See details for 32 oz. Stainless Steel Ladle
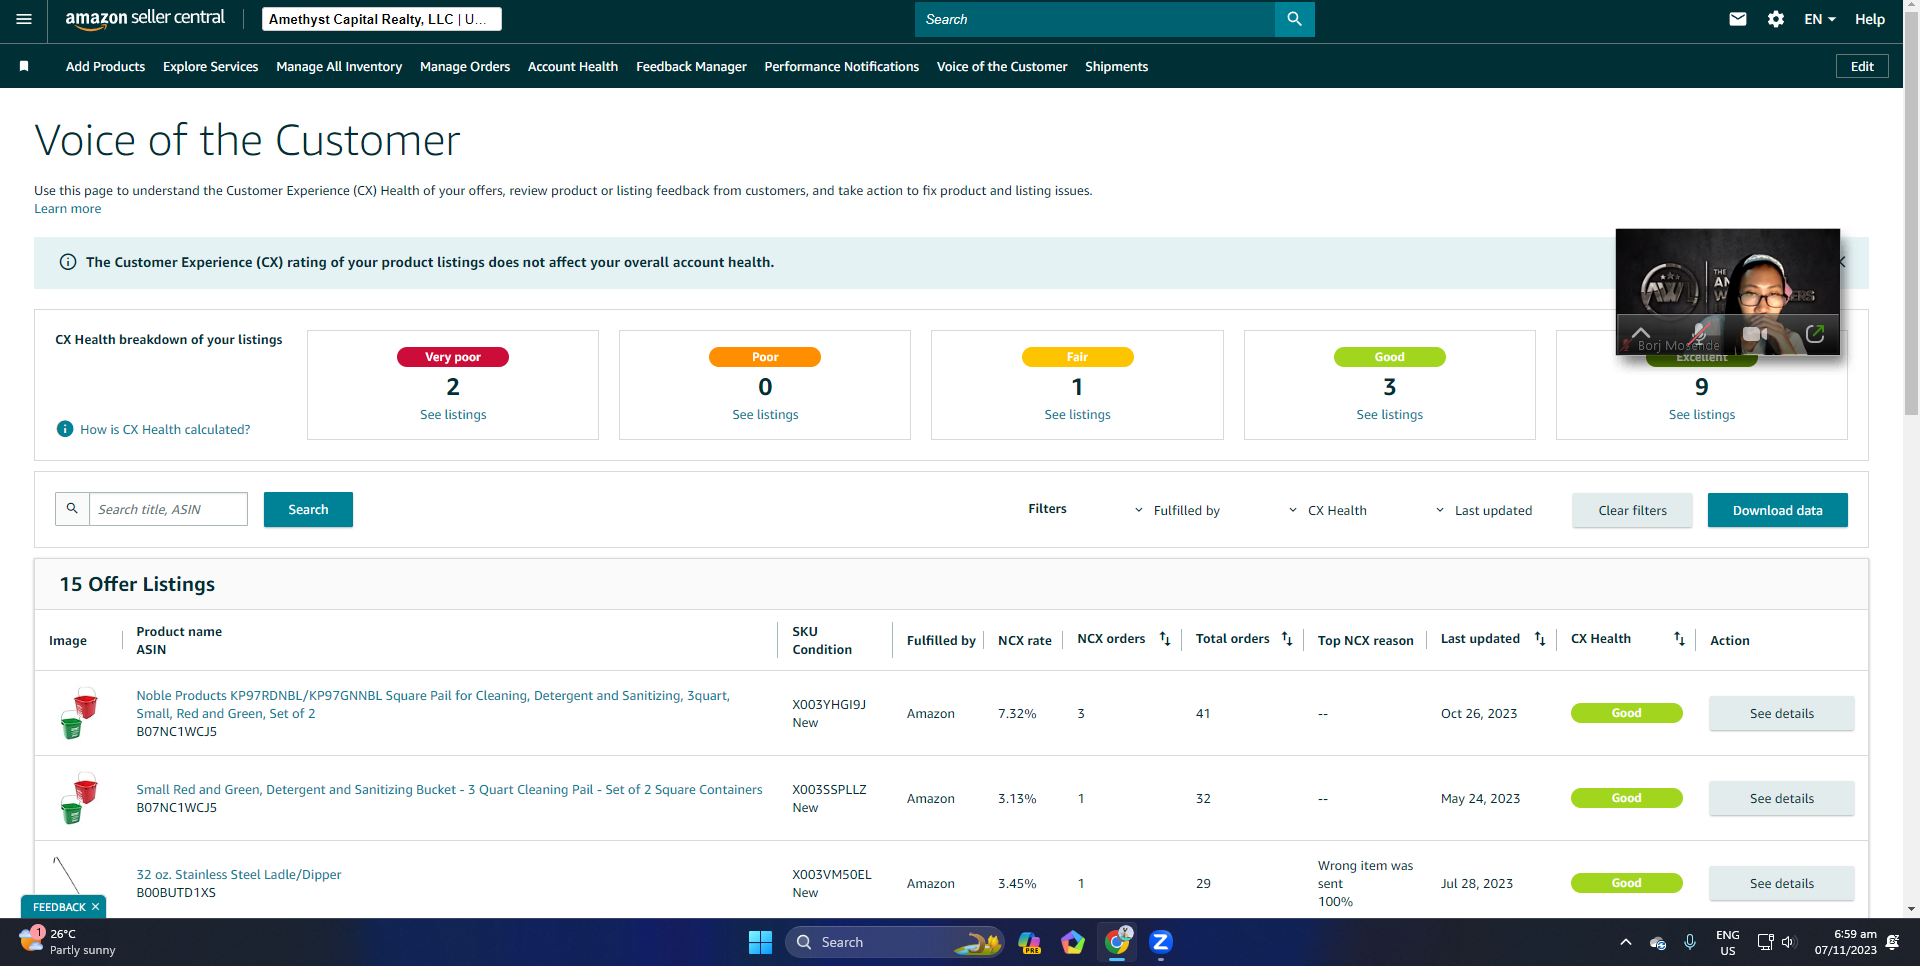The width and height of the screenshot is (1920, 966). coord(1781,883)
